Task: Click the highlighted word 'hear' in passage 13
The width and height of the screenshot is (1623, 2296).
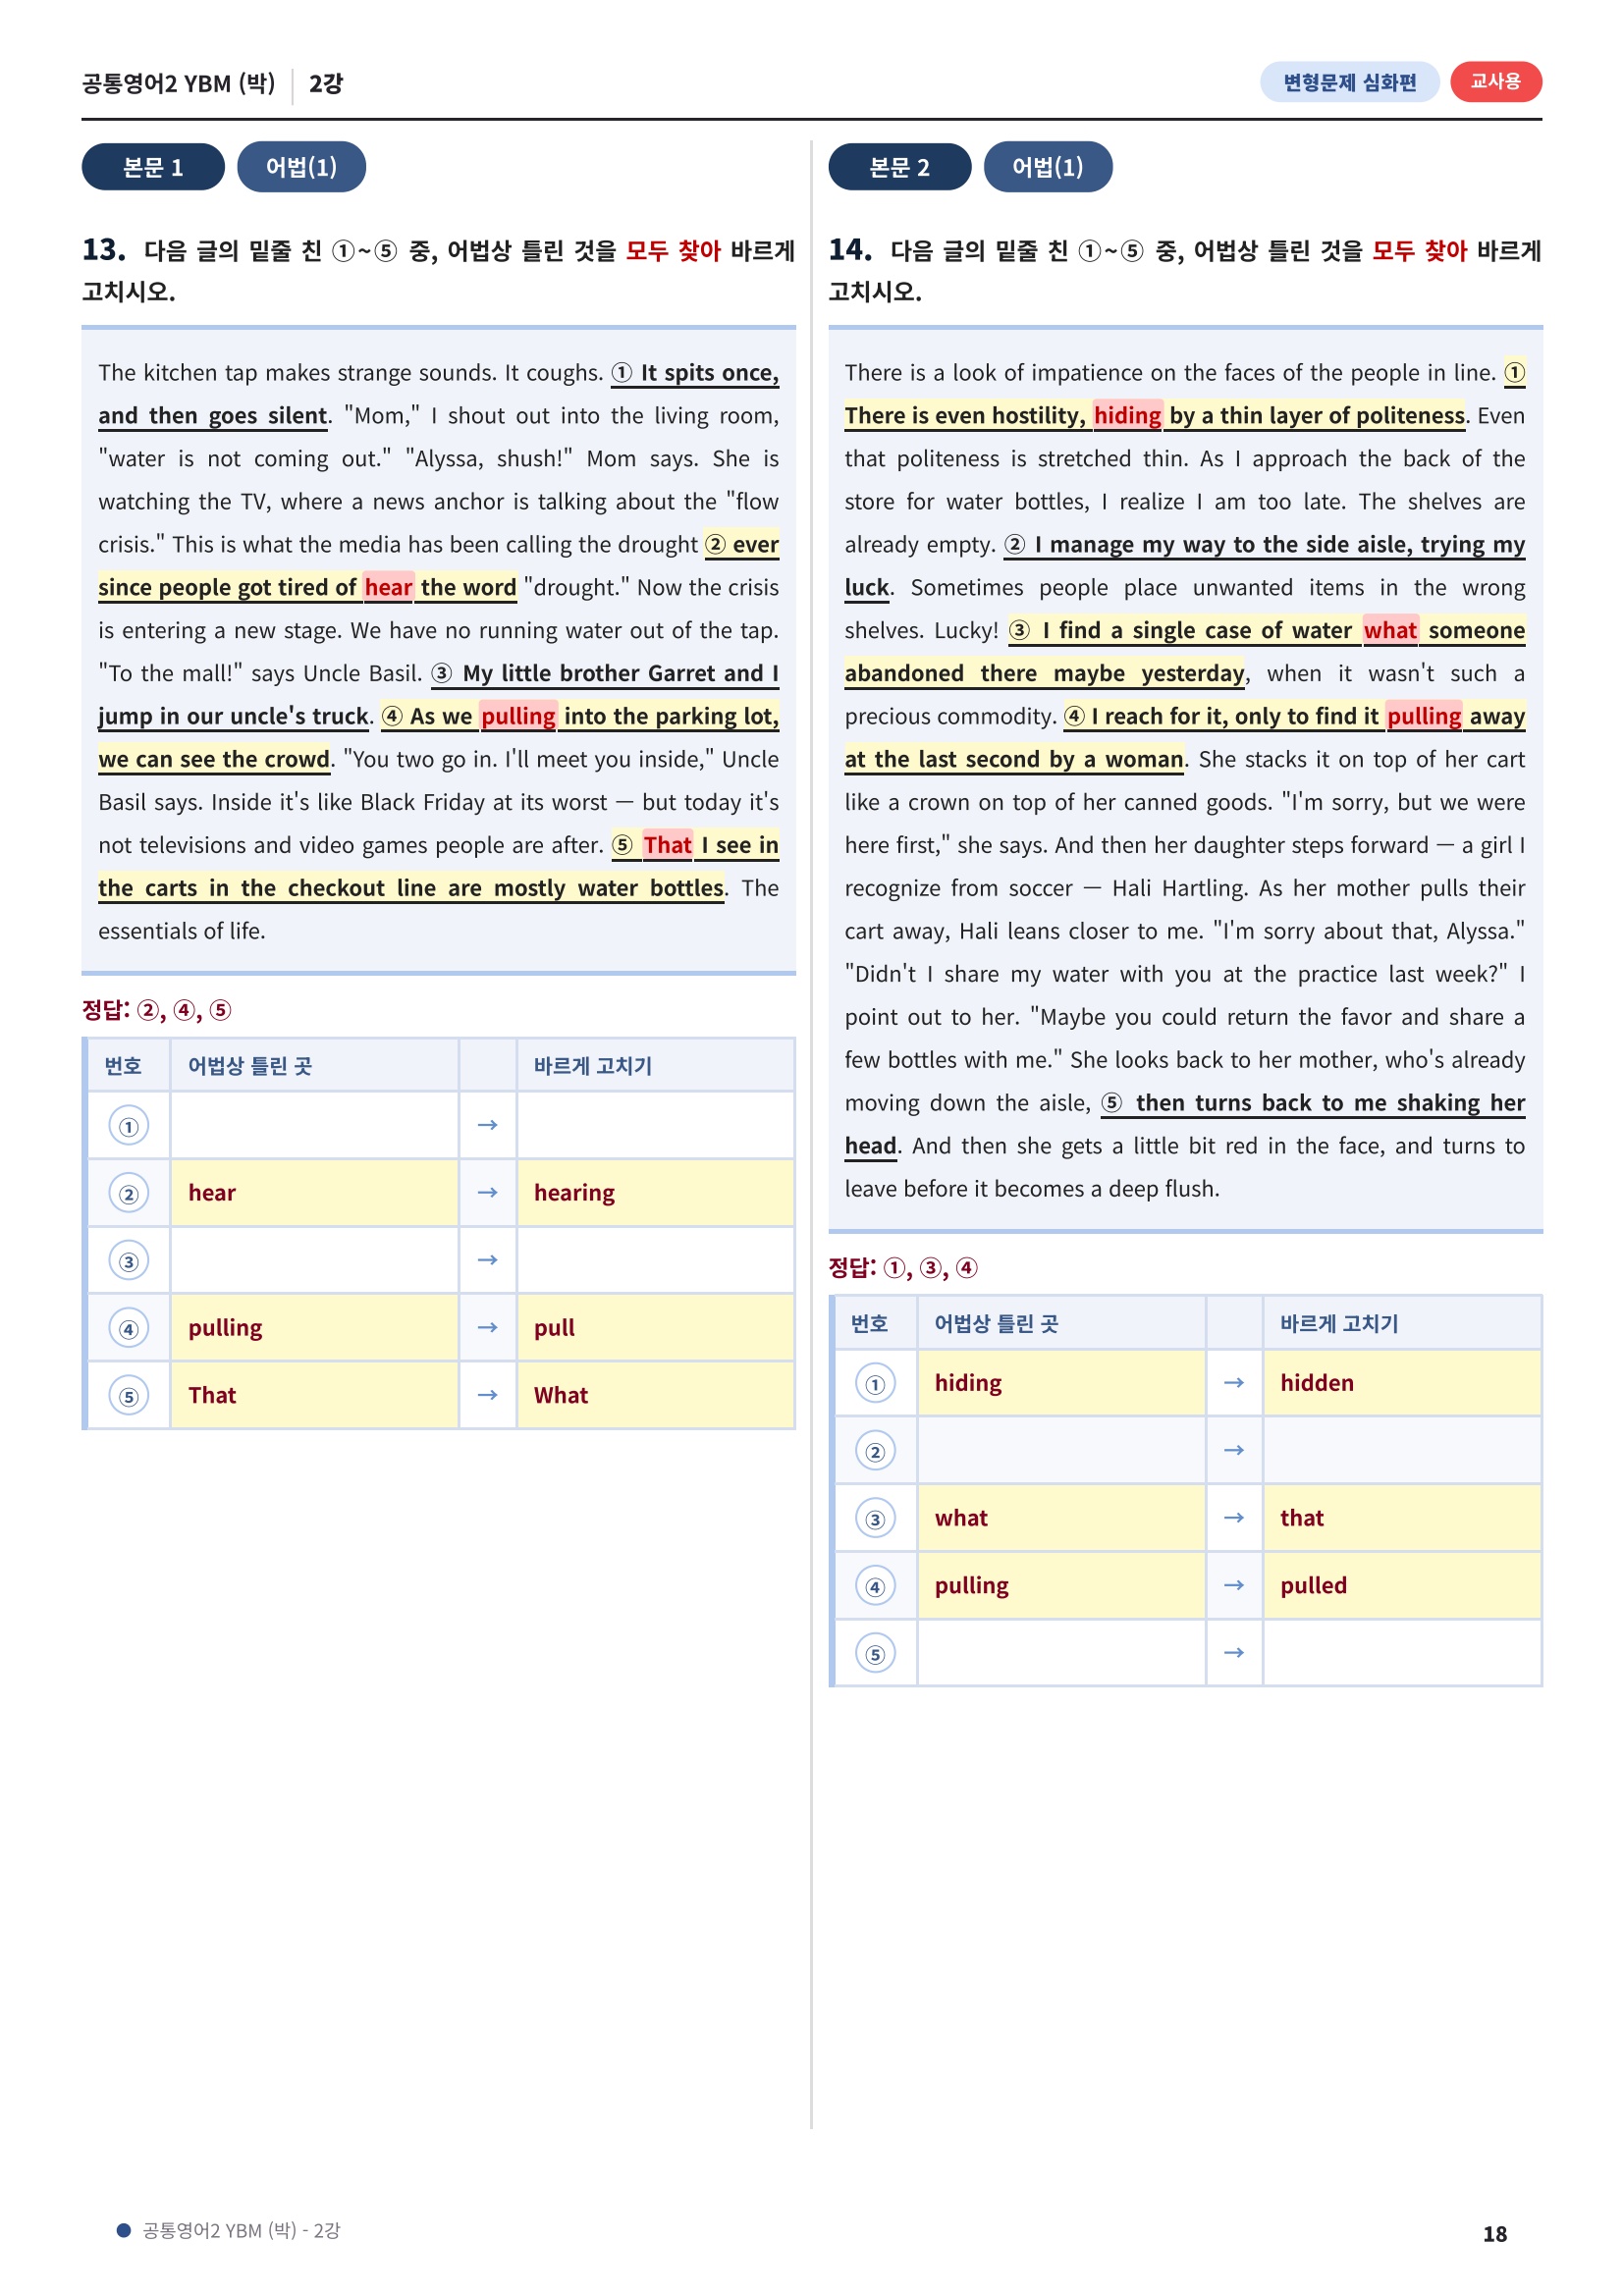Action: (x=388, y=588)
